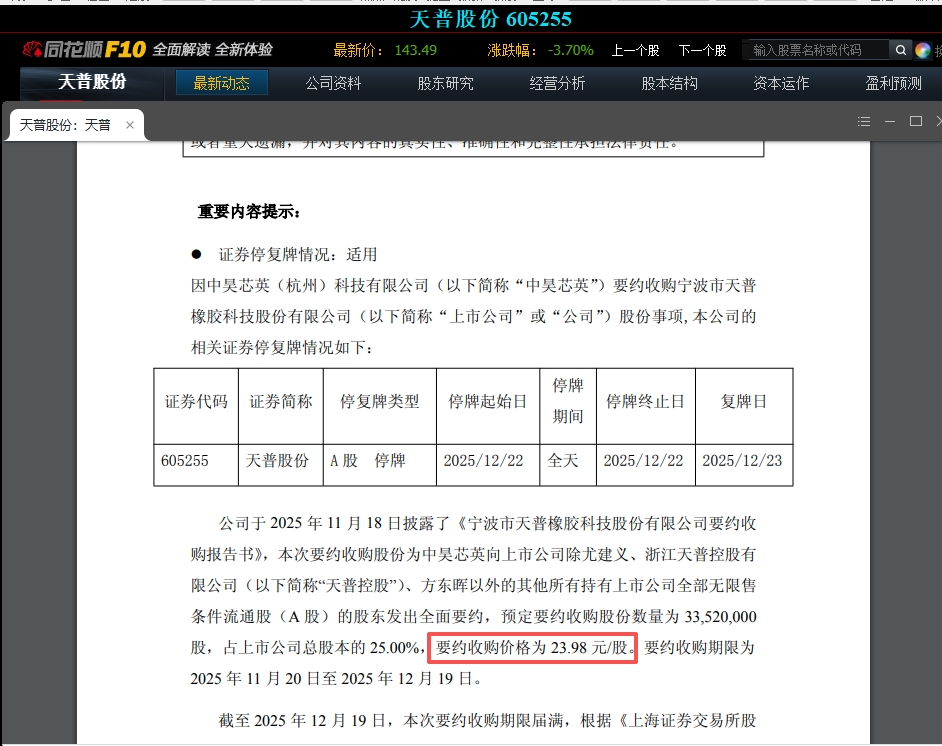Click the colorful browser icon beside search

[x=923, y=50]
